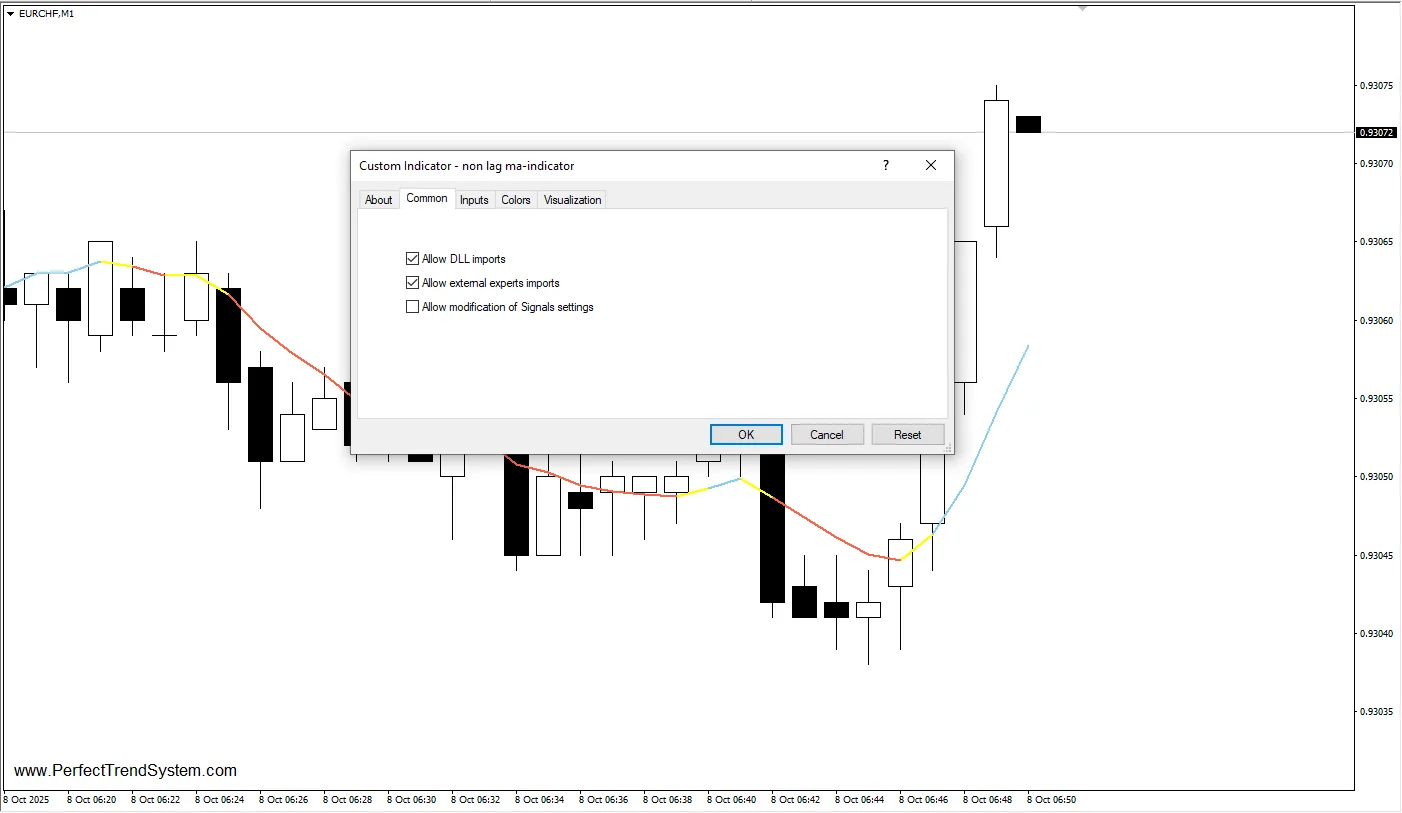Click the chart shift triangle marker
Viewport: 1402px width, 813px height.
coord(1082,8)
